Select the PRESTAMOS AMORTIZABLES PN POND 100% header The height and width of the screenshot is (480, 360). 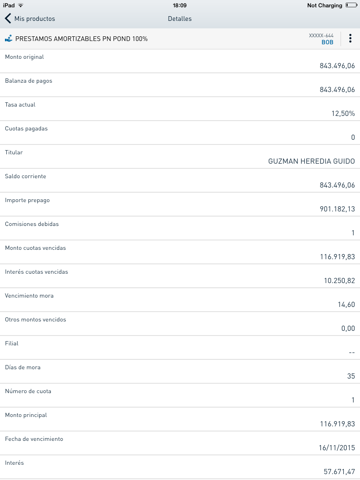81,39
